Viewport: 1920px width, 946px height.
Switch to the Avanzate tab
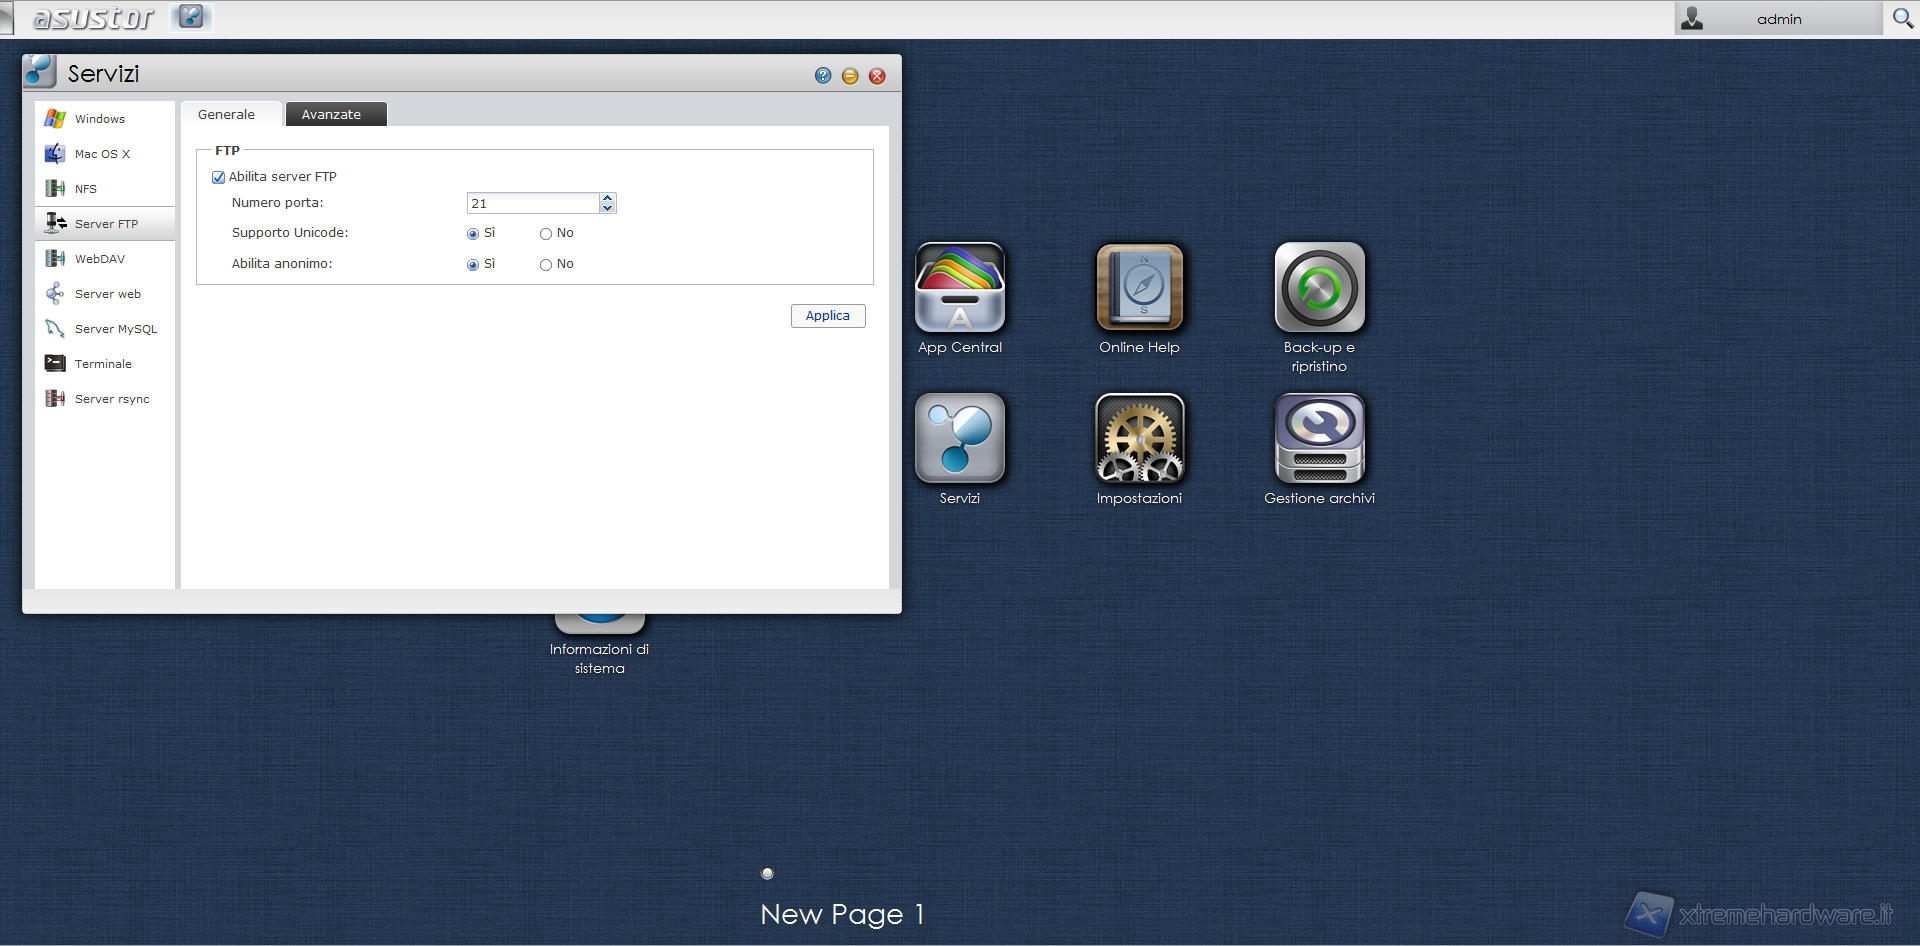pos(331,115)
